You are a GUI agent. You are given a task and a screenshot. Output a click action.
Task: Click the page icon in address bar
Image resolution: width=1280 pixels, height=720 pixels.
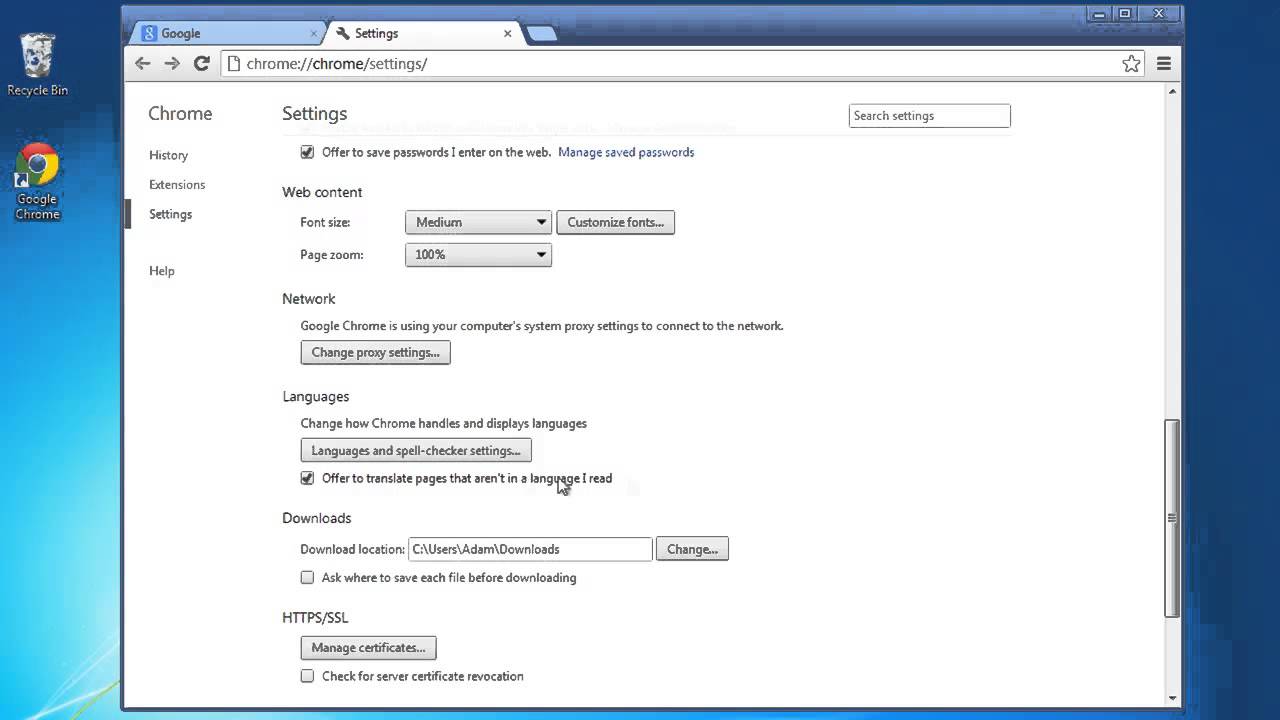(x=234, y=64)
